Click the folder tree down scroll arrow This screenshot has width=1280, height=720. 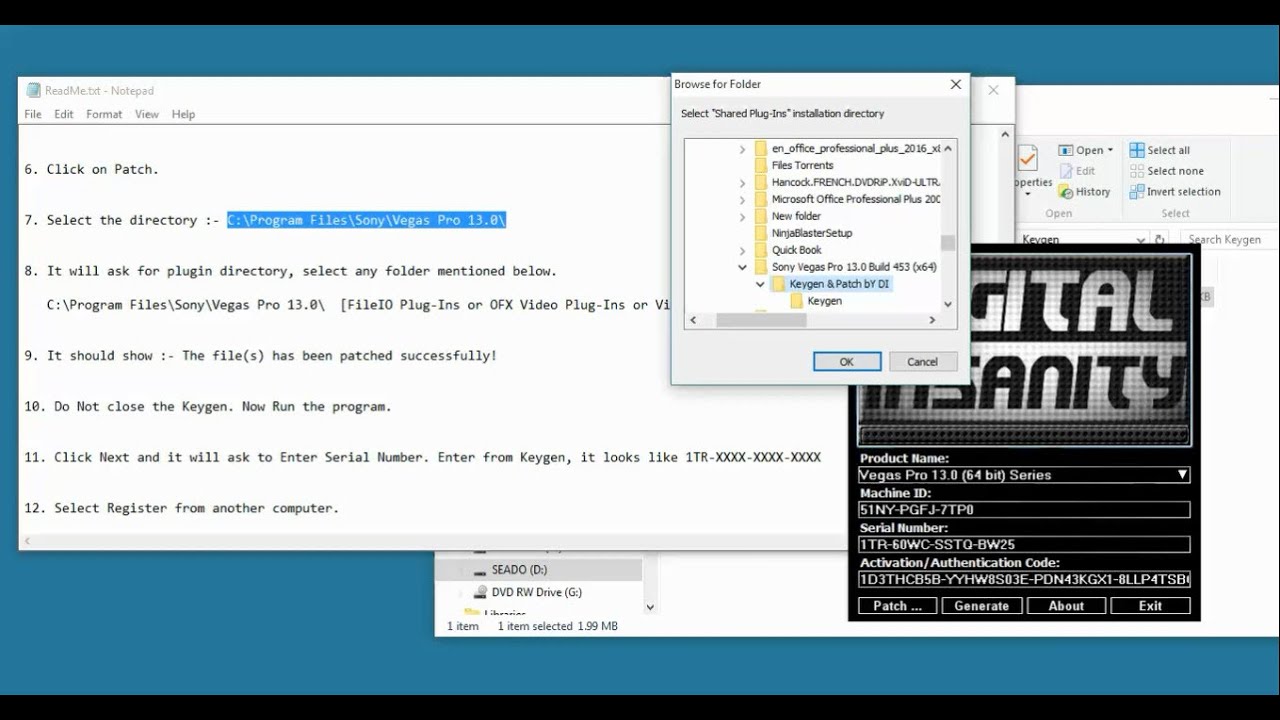tap(948, 304)
